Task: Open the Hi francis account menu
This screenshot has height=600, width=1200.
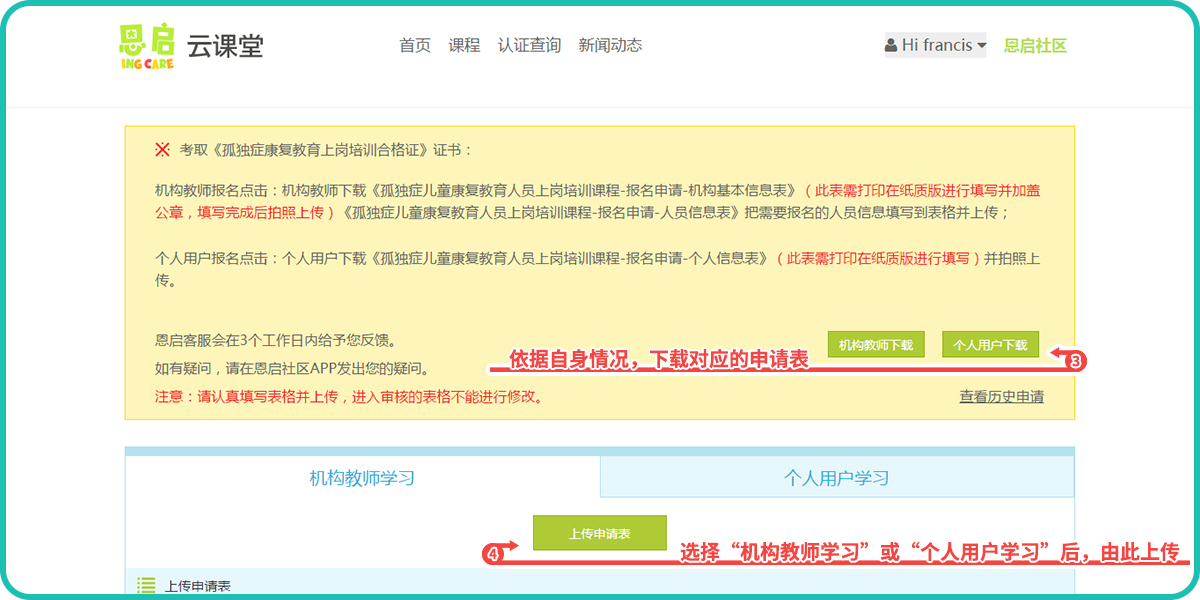Action: (x=935, y=46)
